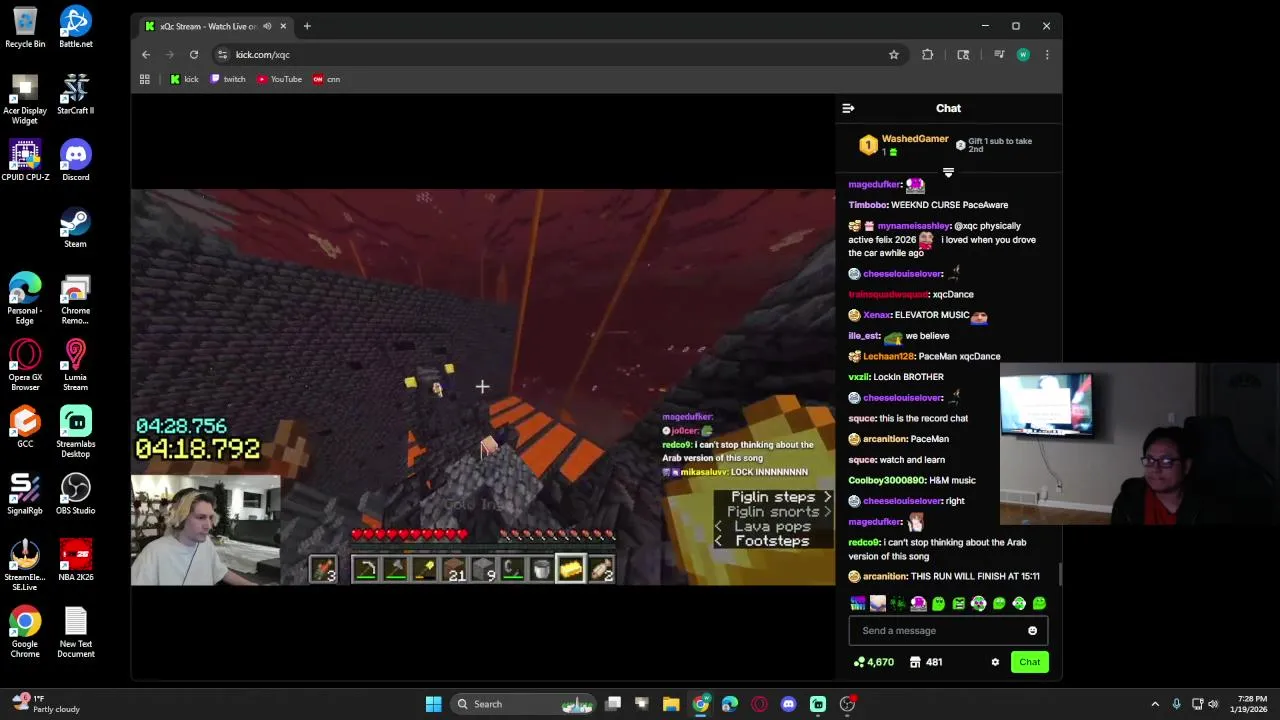1280x720 pixels.
Task: Open OBS Studio desktop icon
Action: [x=76, y=494]
